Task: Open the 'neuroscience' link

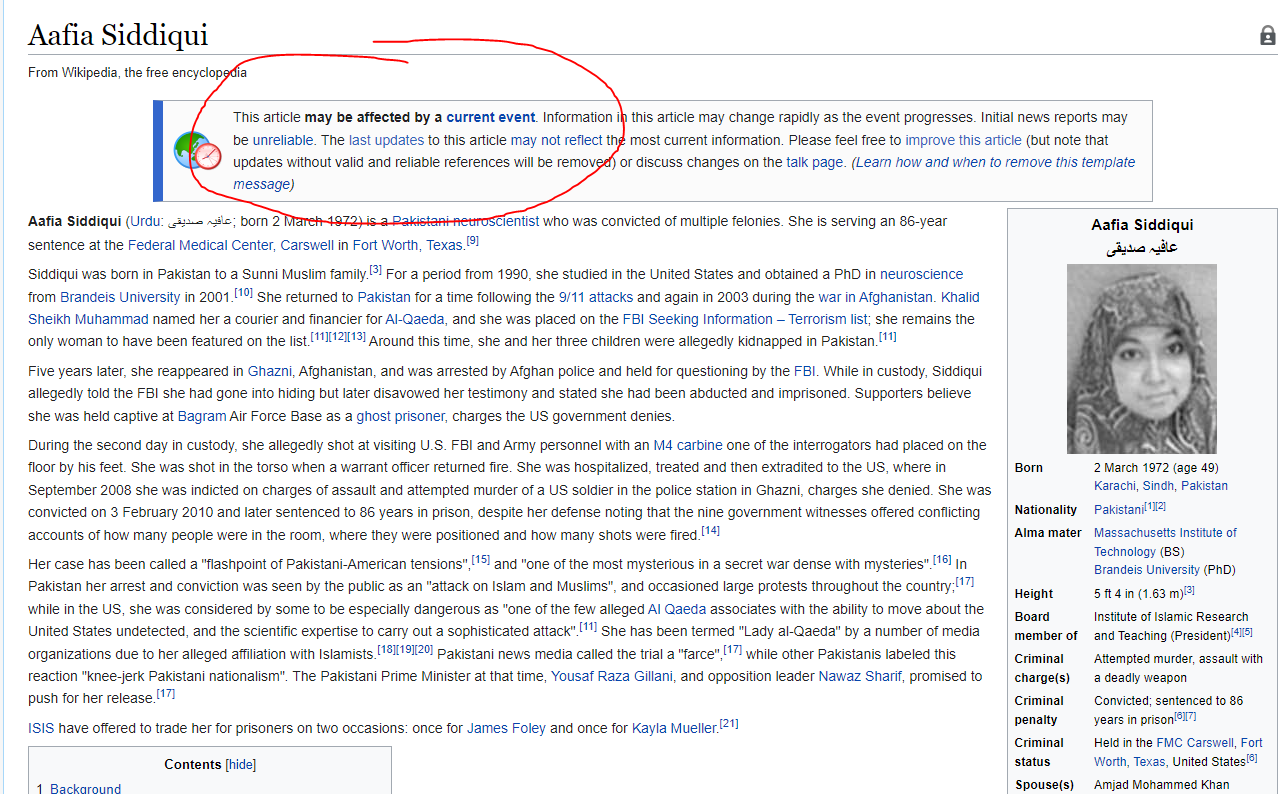Action: click(x=921, y=274)
